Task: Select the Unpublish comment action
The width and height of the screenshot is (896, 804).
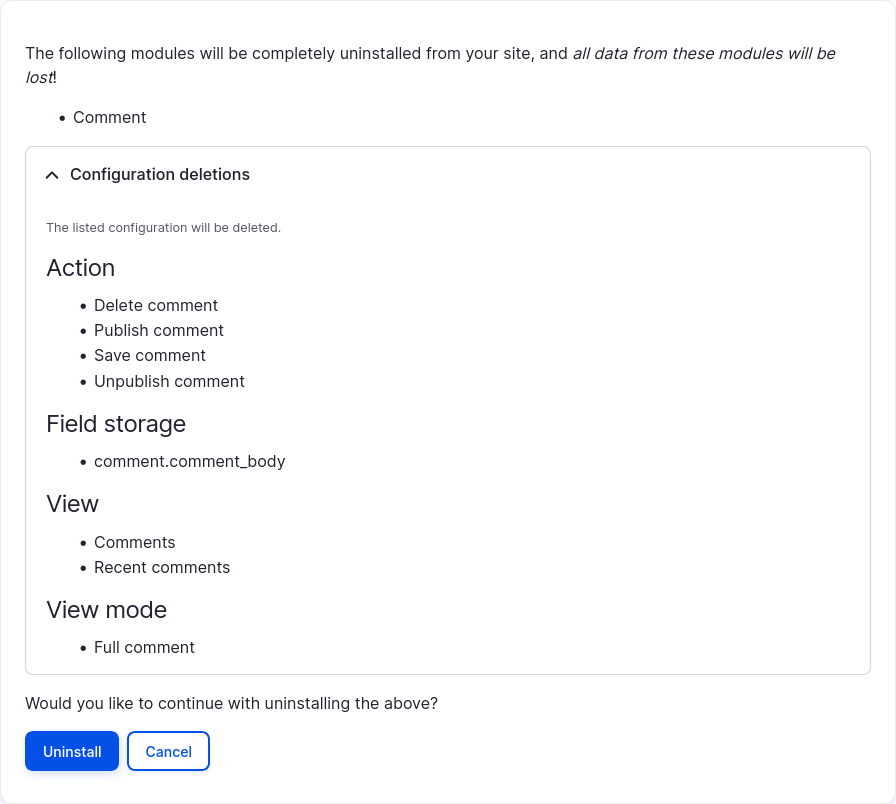Action: [x=169, y=381]
